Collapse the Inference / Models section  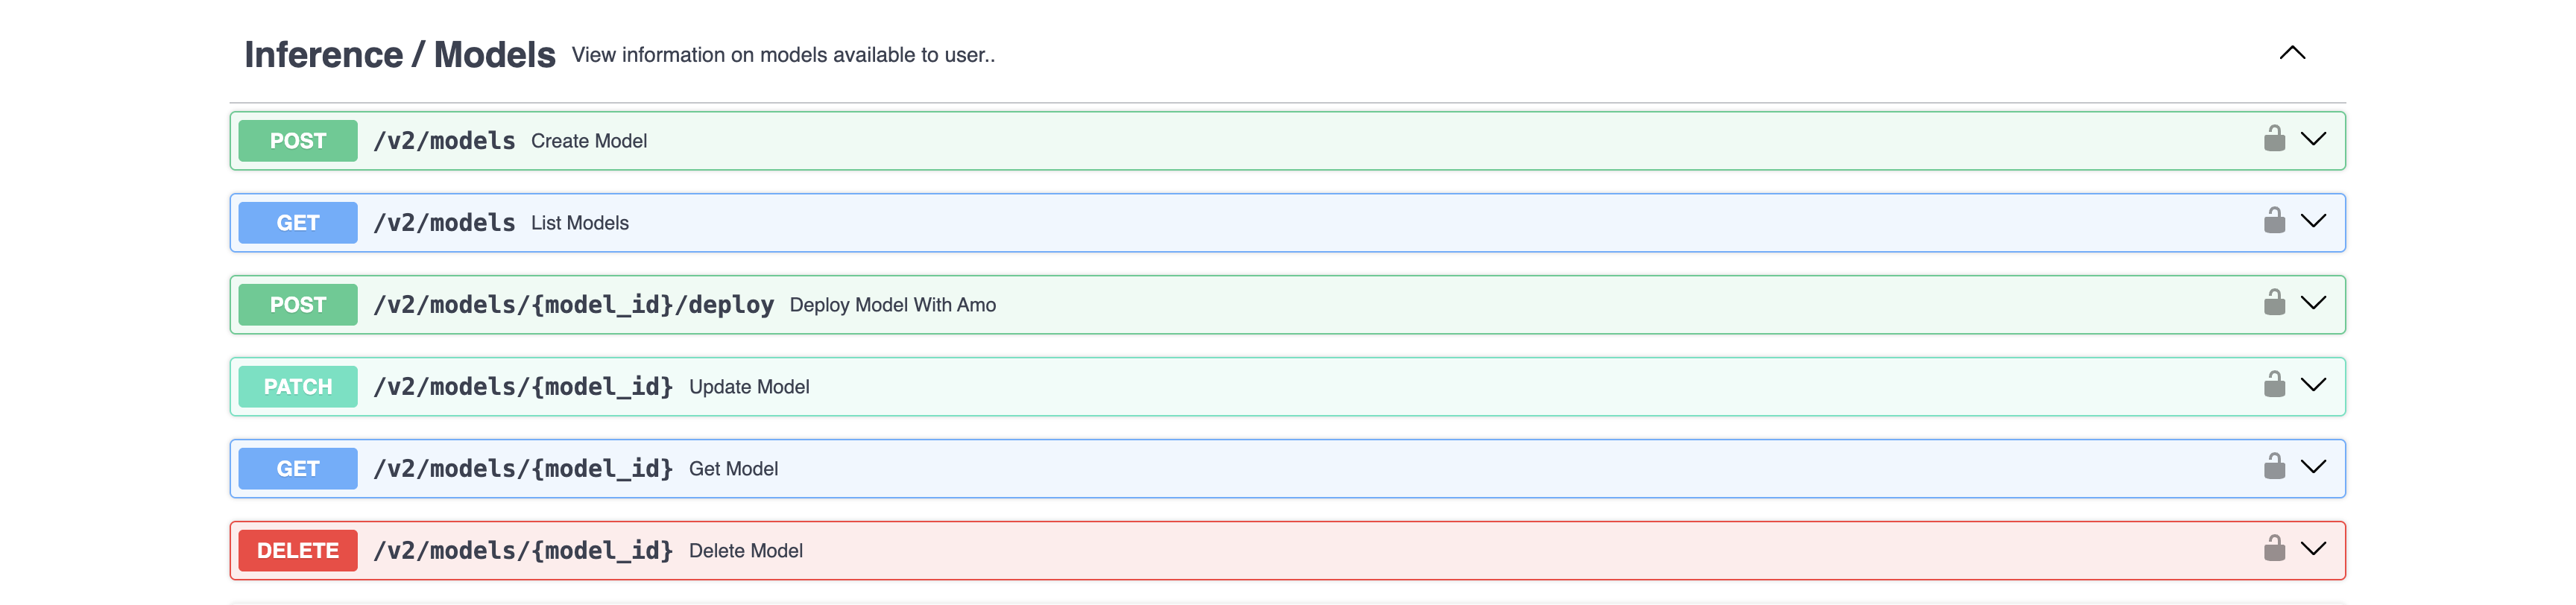tap(2292, 53)
